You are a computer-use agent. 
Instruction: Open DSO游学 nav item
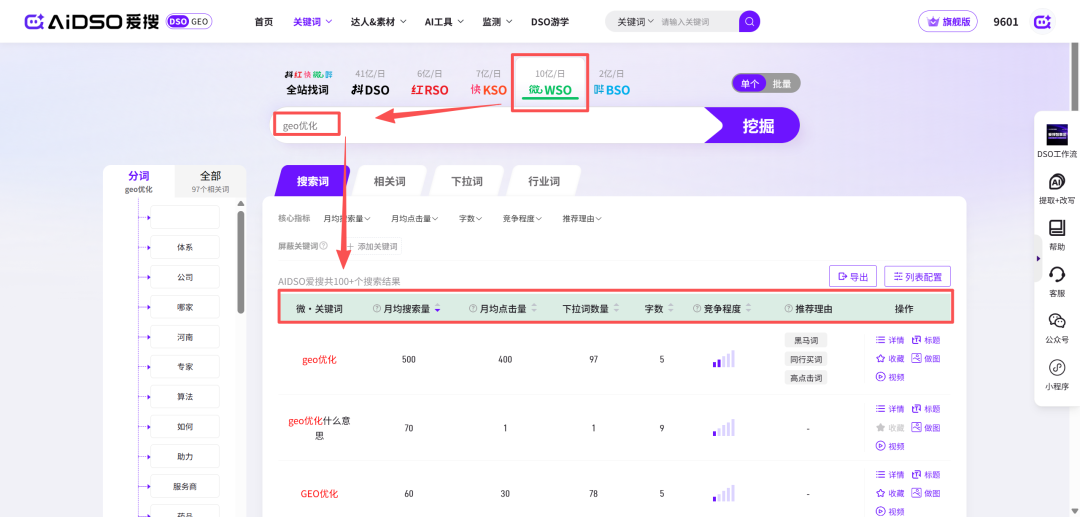(550, 21)
